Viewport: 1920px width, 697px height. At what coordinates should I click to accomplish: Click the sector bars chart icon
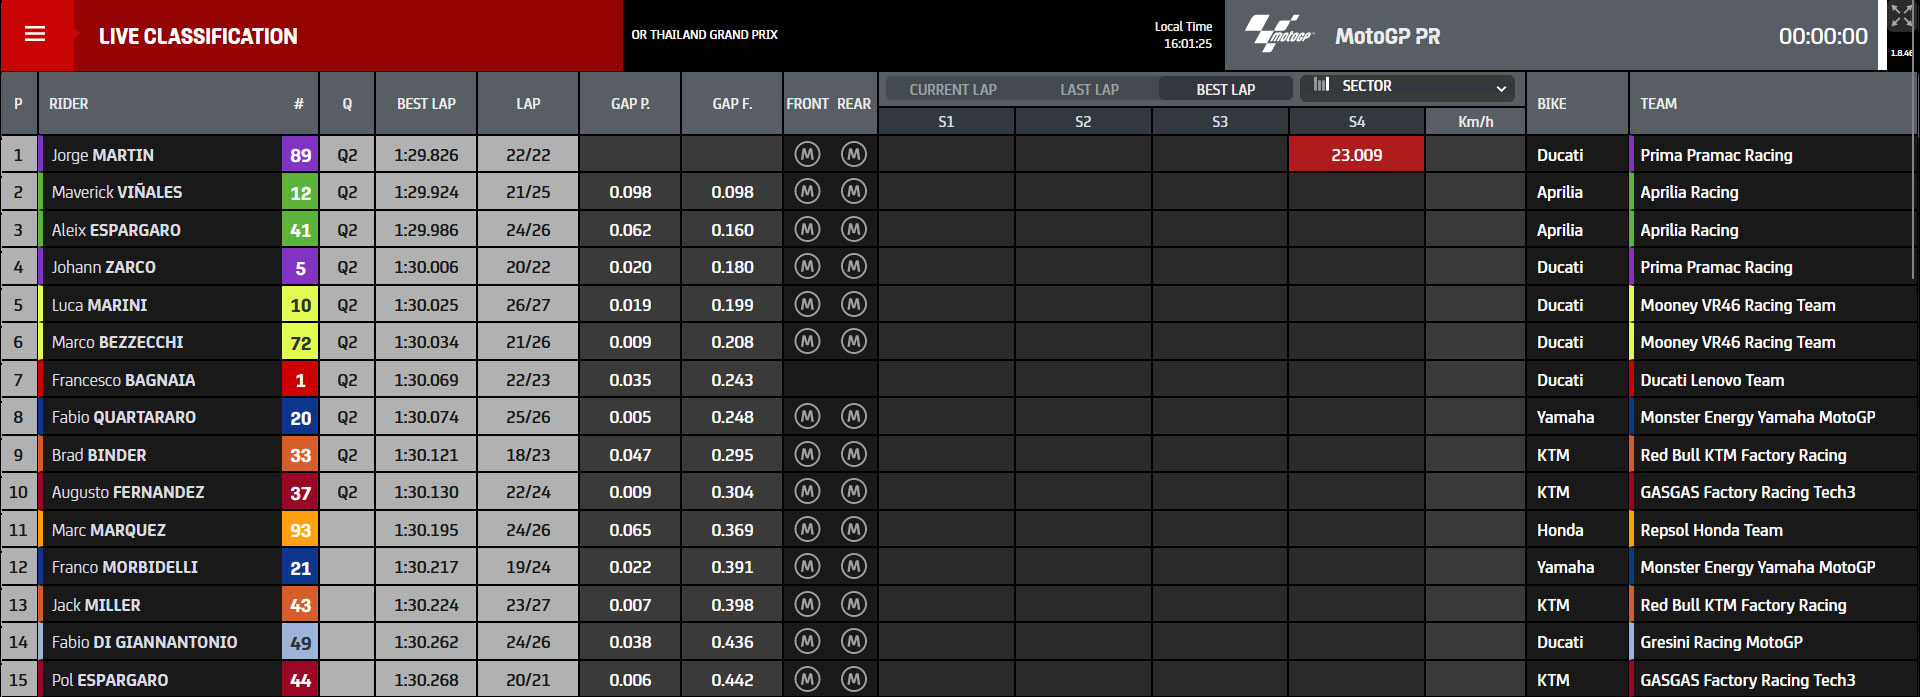[1321, 84]
